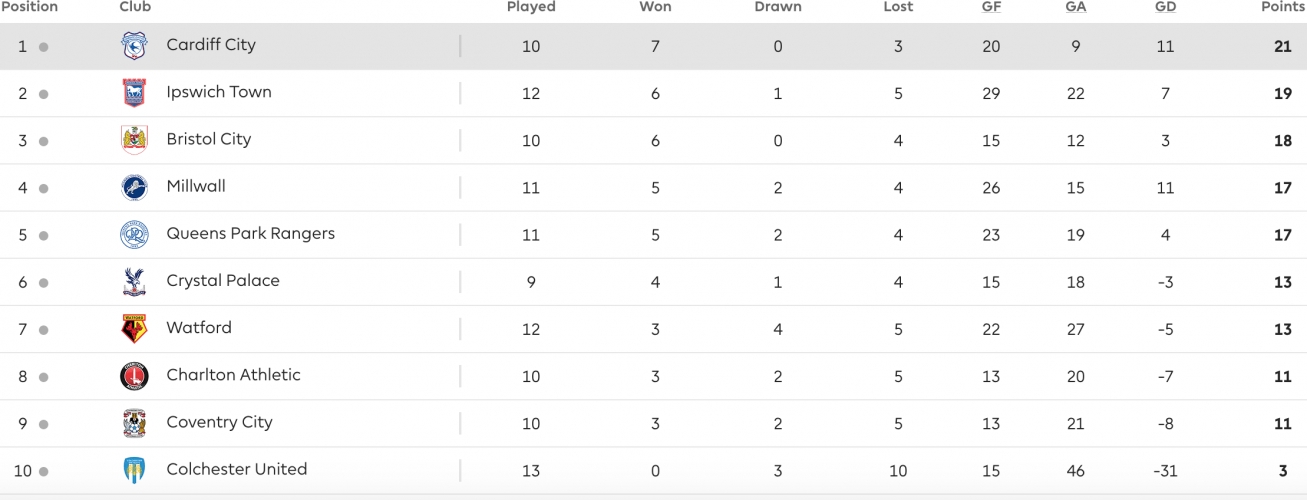Select the Colchester United crest

(134, 470)
